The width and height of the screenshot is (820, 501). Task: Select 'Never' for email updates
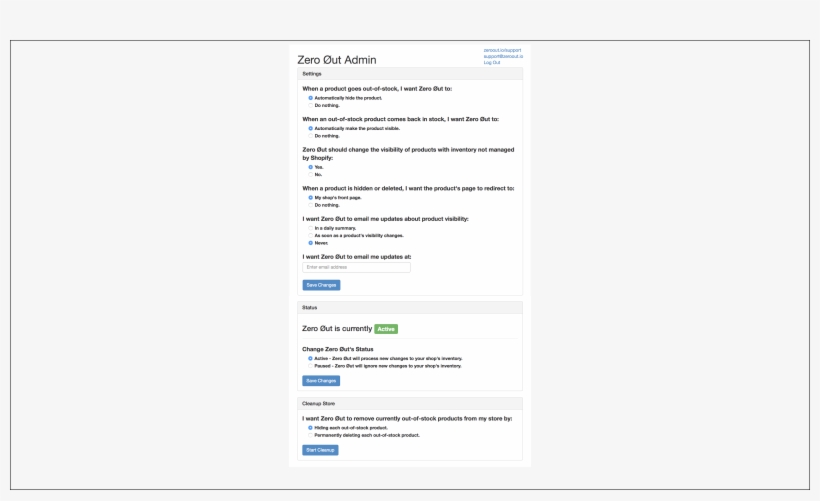click(x=310, y=242)
